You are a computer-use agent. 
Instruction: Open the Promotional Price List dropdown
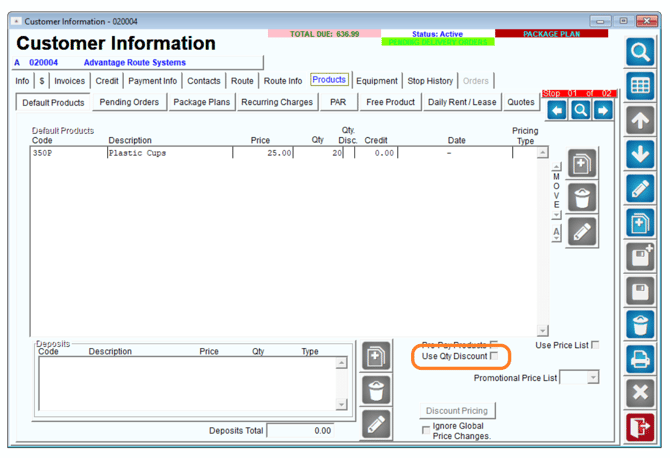coord(593,377)
